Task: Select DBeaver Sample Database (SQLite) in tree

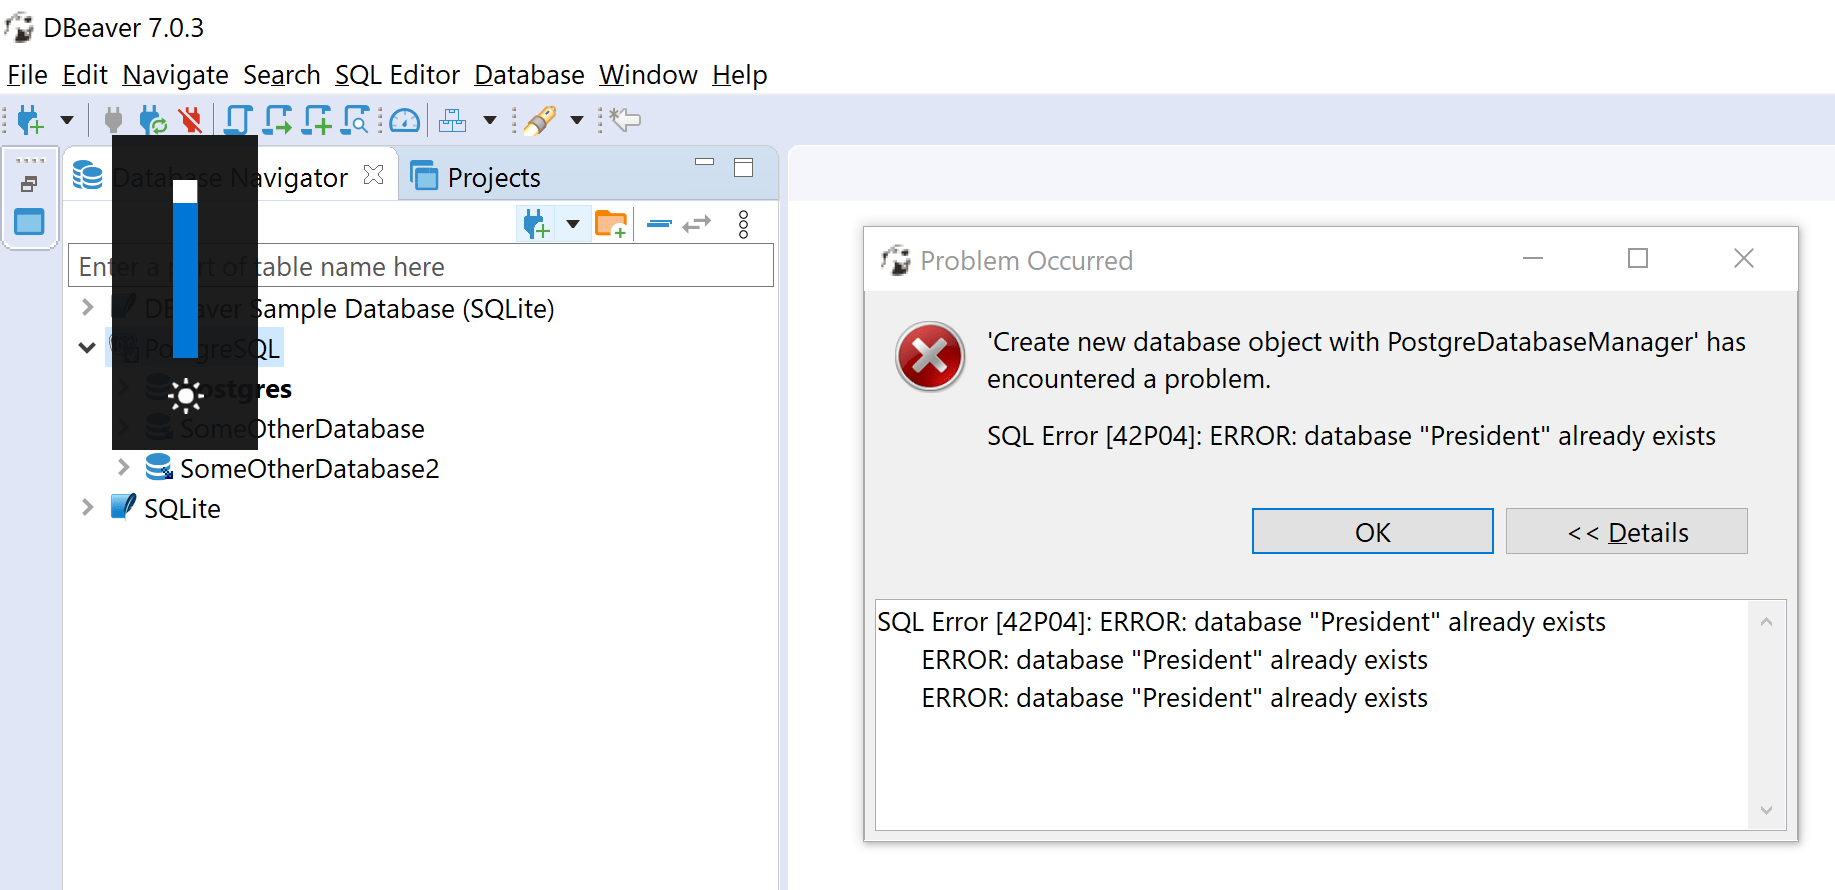Action: (349, 308)
